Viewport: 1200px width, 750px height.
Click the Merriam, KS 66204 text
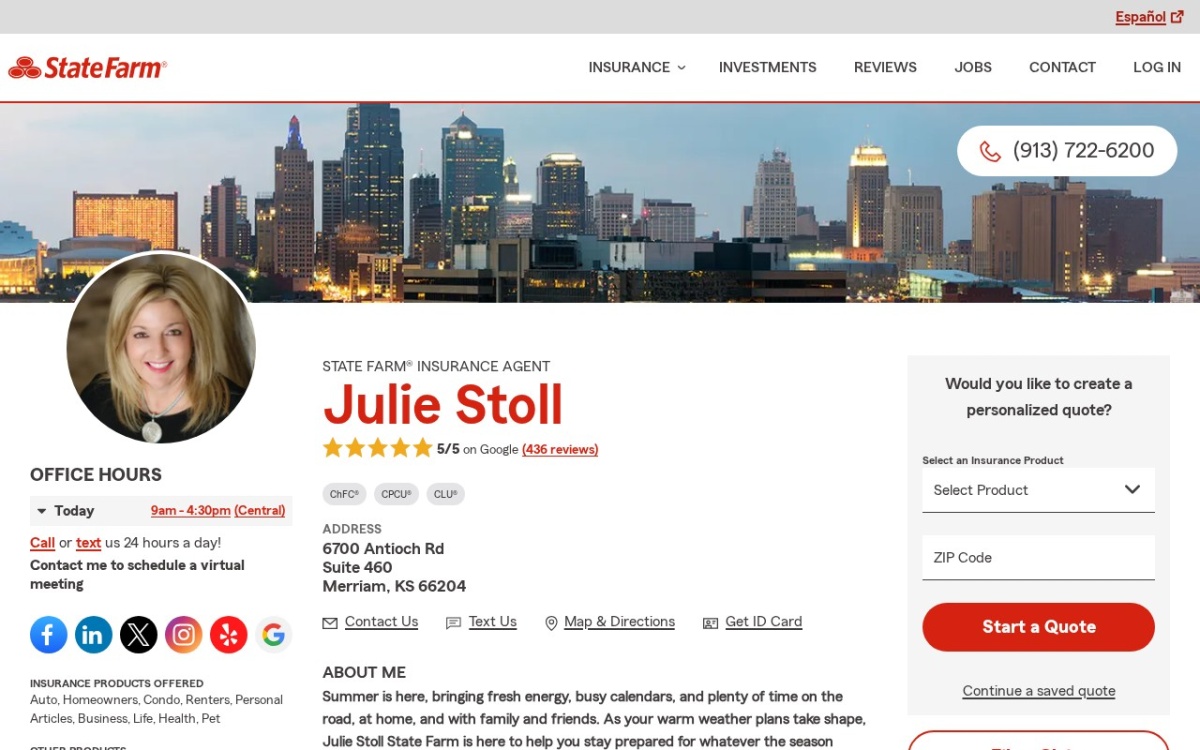pyautogui.click(x=394, y=586)
